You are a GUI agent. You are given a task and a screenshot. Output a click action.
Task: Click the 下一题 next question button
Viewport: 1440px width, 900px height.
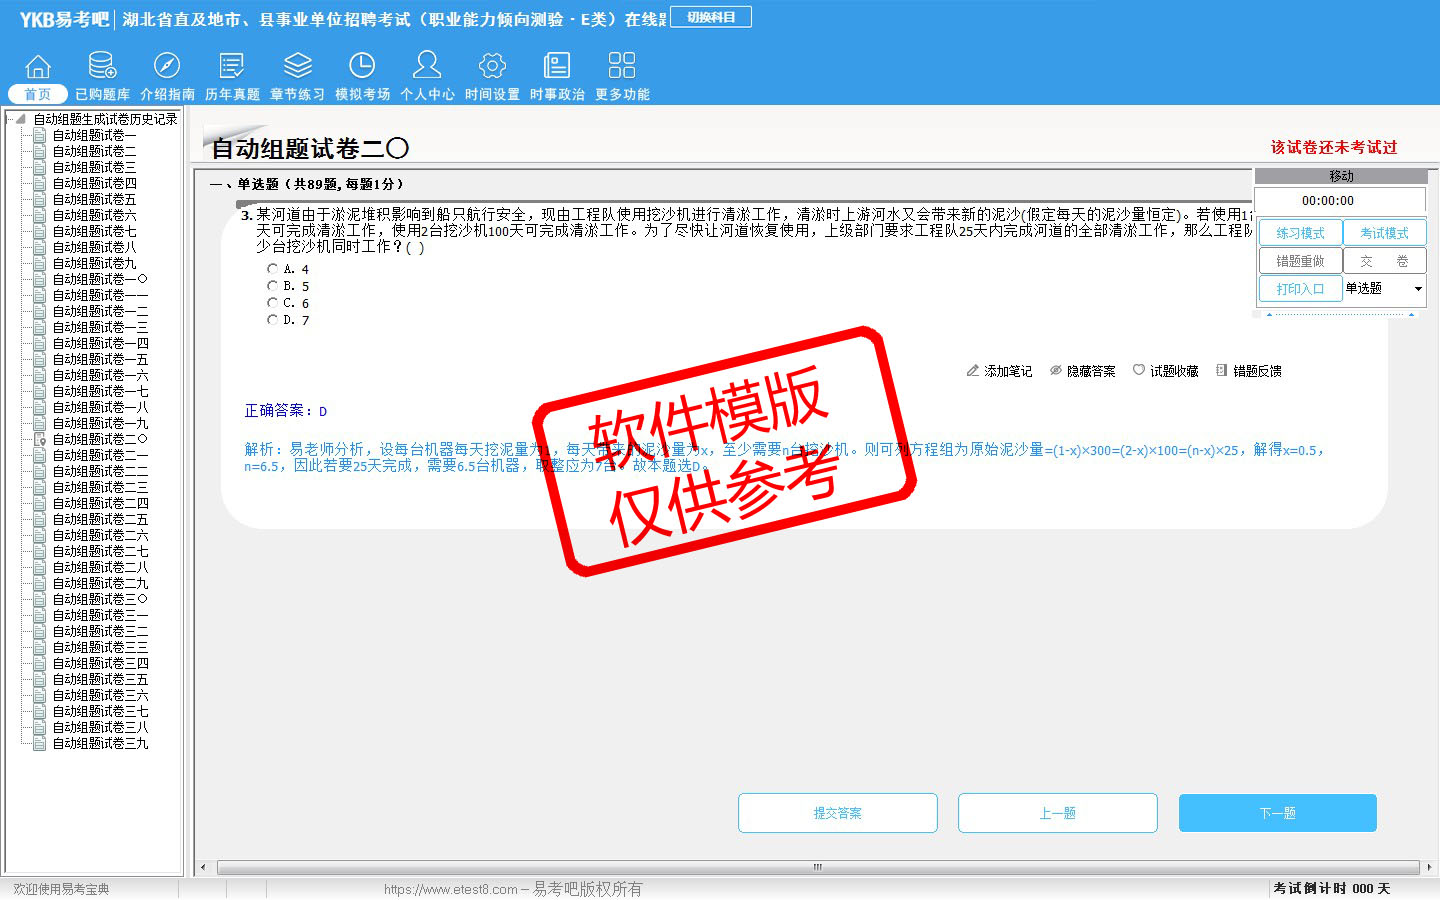point(1277,813)
